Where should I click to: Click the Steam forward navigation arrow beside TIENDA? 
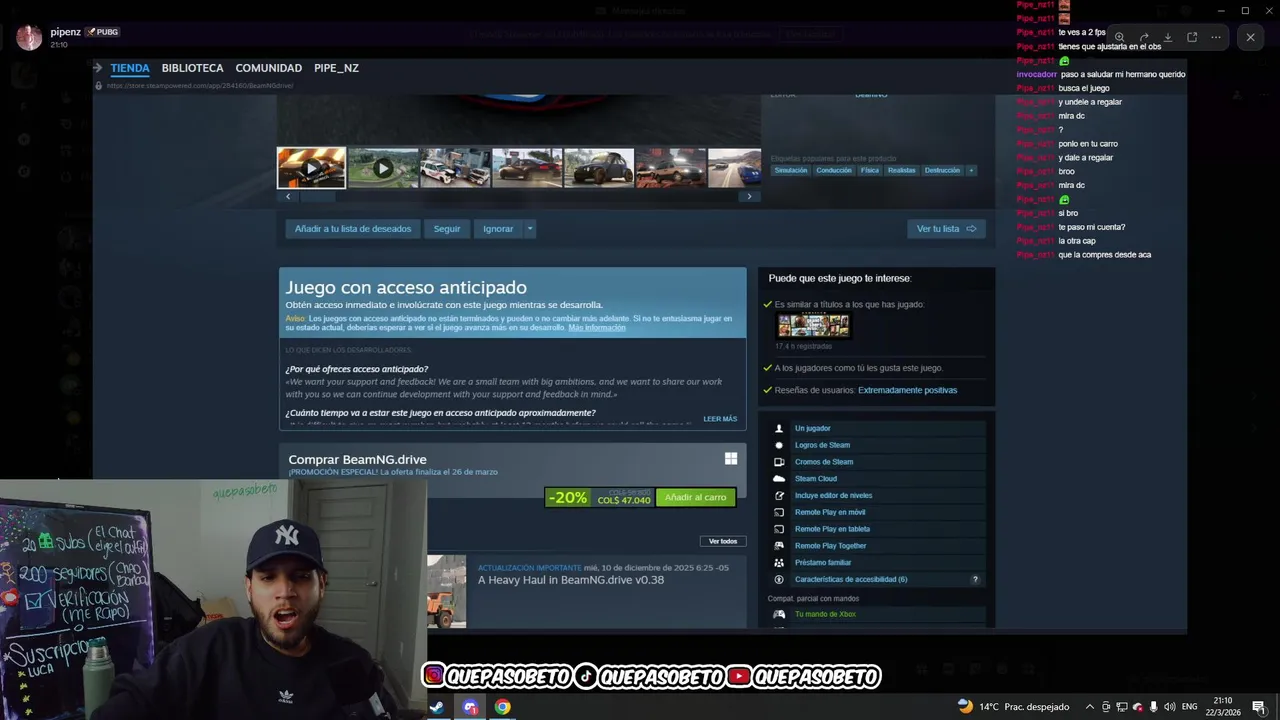[x=98, y=68]
